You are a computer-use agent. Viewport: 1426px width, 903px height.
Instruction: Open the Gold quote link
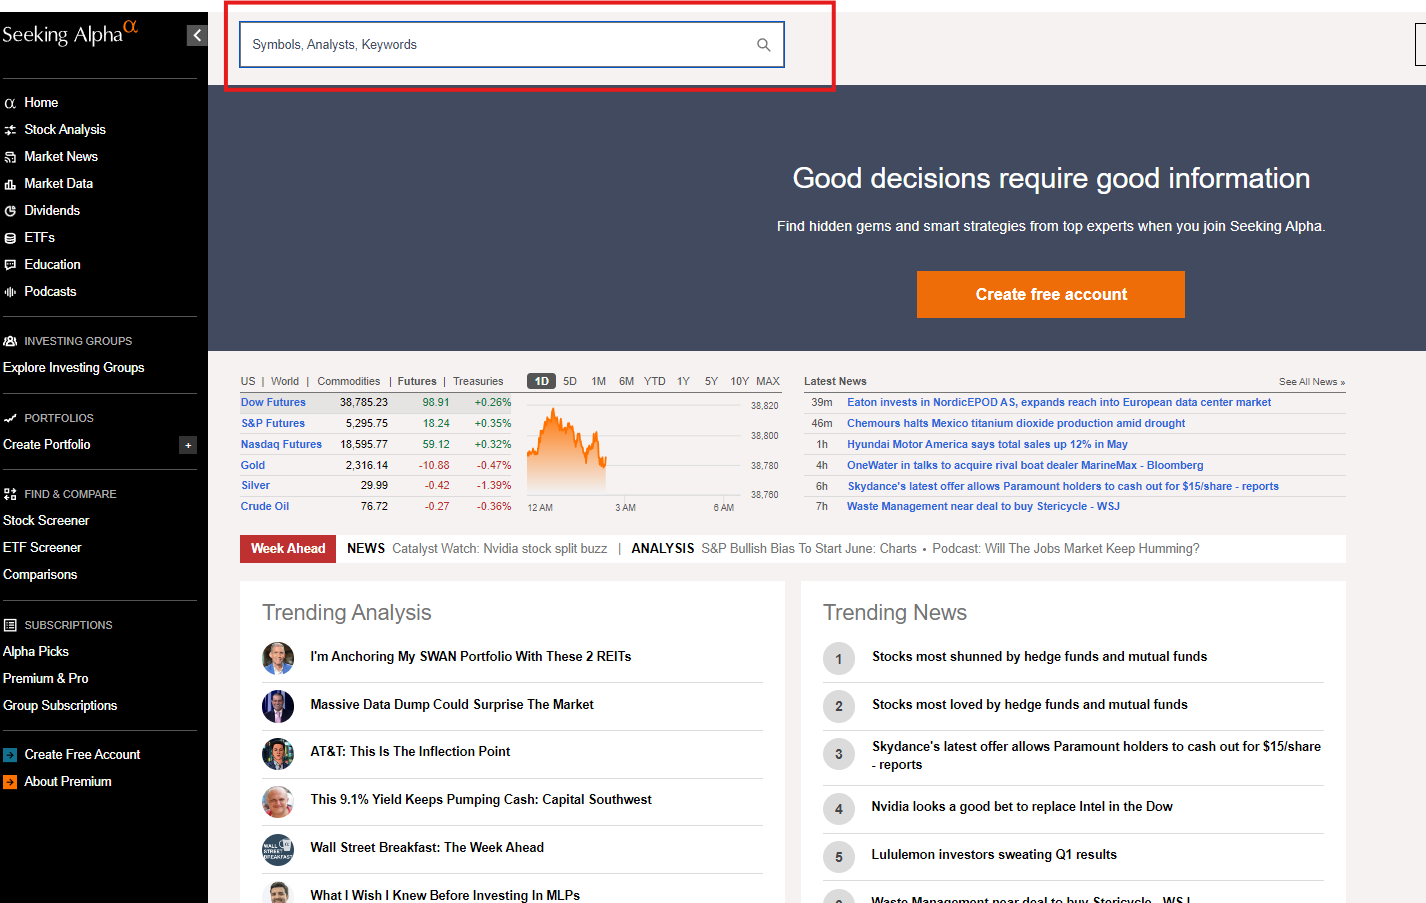click(253, 465)
